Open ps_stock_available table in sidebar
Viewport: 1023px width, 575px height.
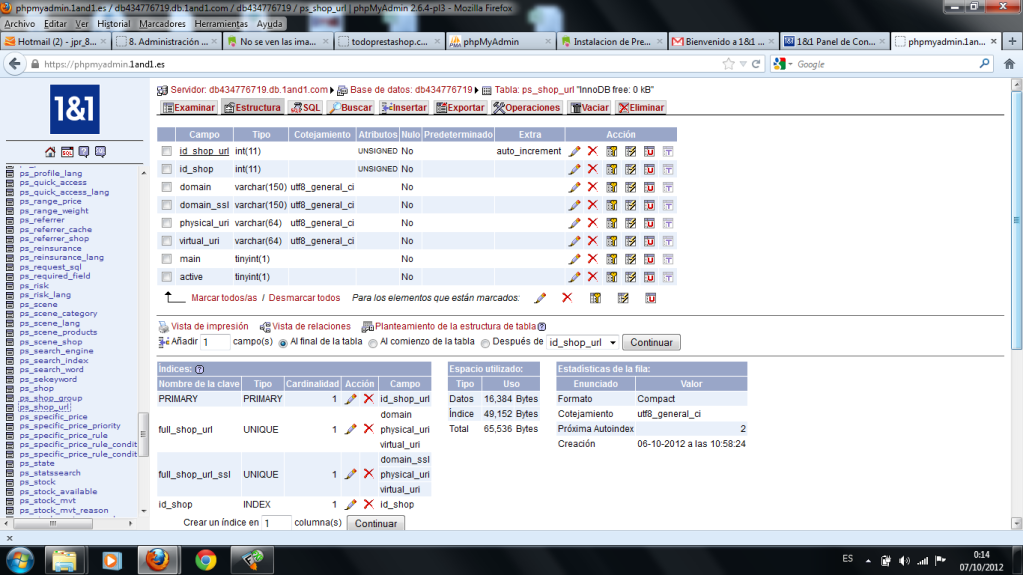[x=58, y=491]
